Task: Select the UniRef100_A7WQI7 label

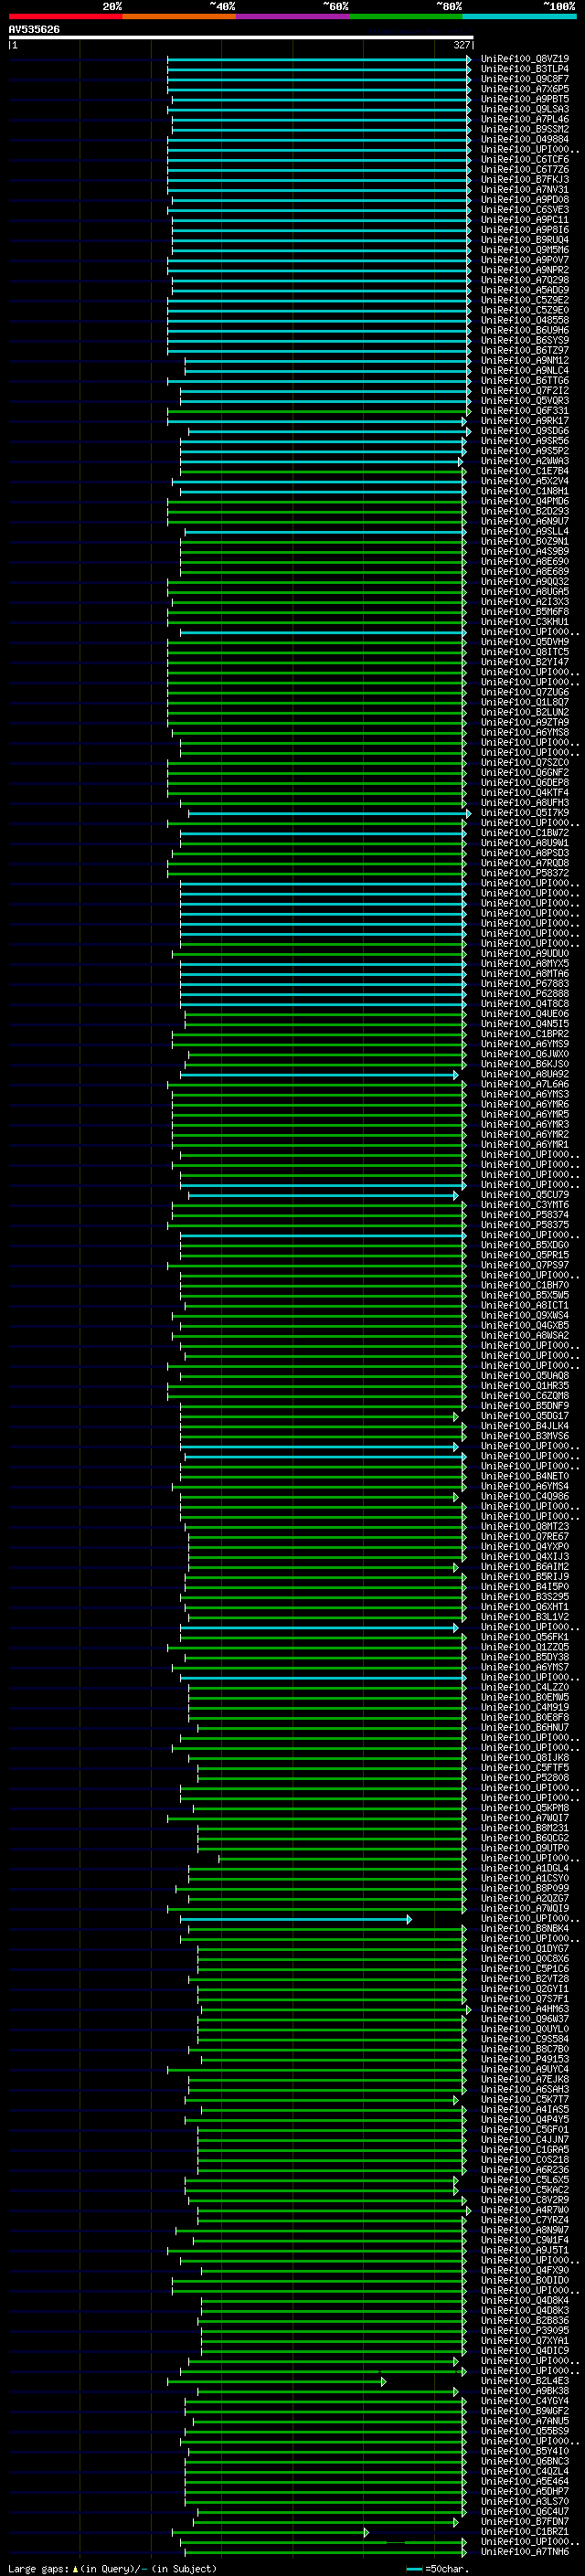Action: pos(525,1817)
